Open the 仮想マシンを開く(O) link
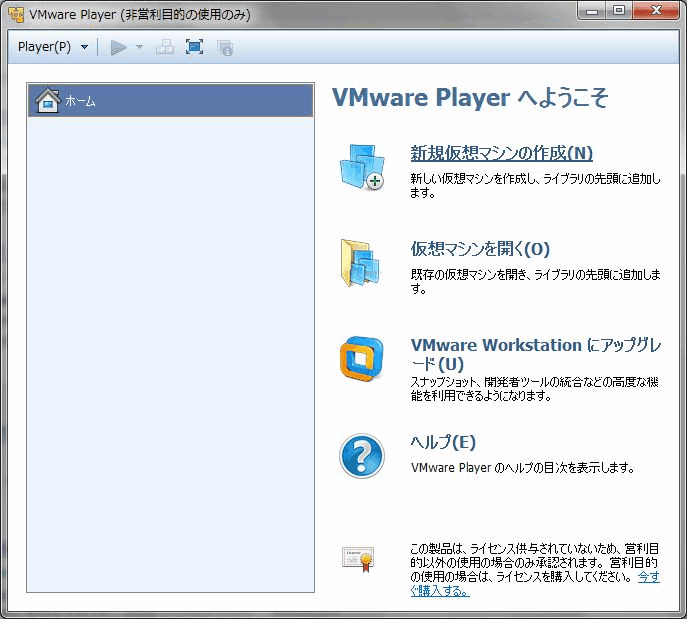Image resolution: width=687 pixels, height=619 pixels. click(x=480, y=249)
